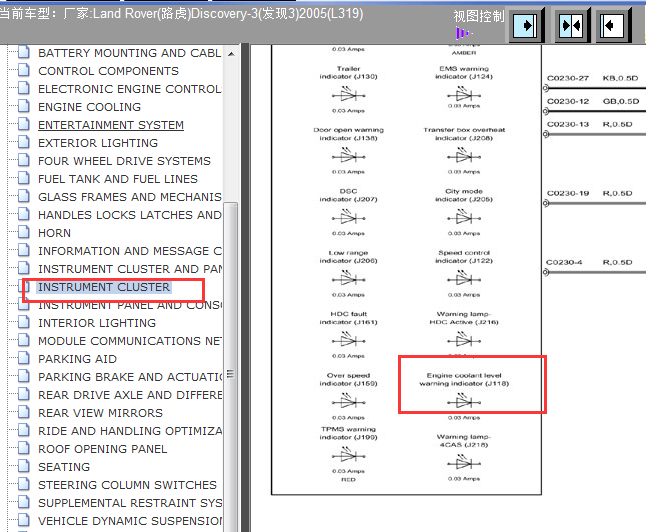Click the document icon beside EXTERIOR LIGHTING

click(x=24, y=141)
